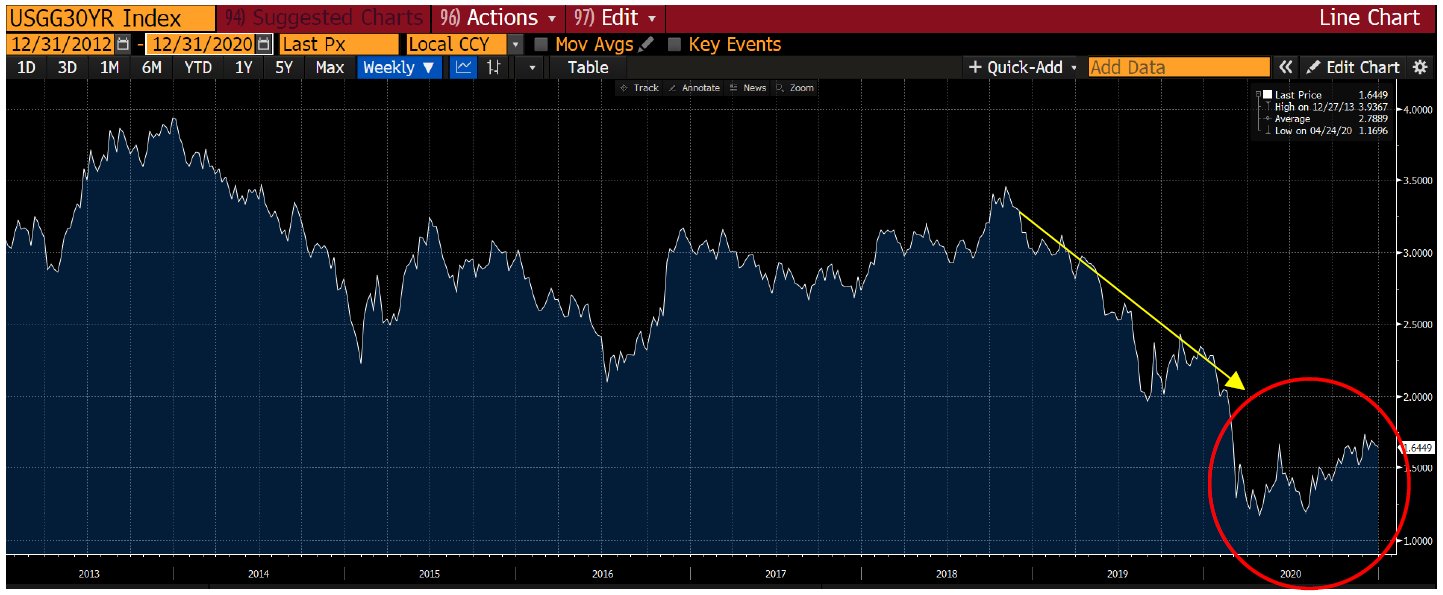Viewport: 1443px width, 595px height.
Task: Collapse panel with double-chevron icon
Action: (x=1286, y=67)
